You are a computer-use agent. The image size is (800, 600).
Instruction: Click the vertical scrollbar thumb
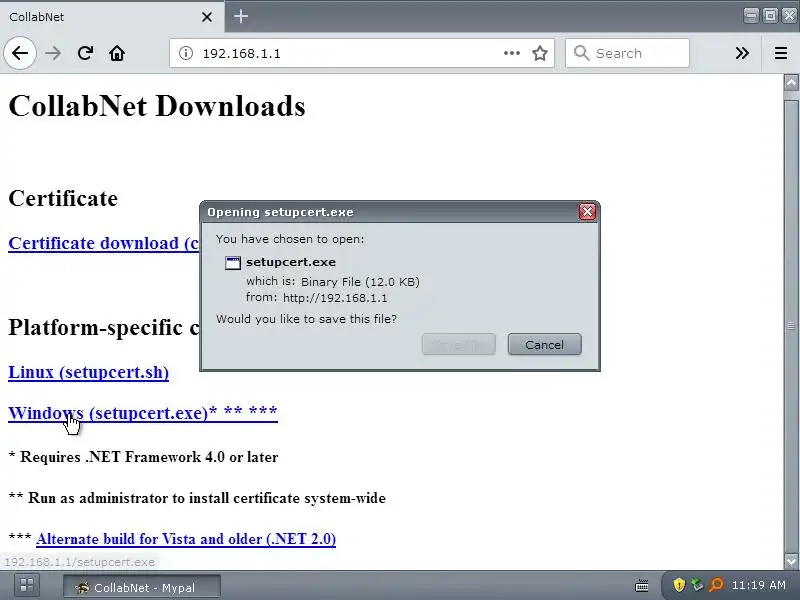791,325
